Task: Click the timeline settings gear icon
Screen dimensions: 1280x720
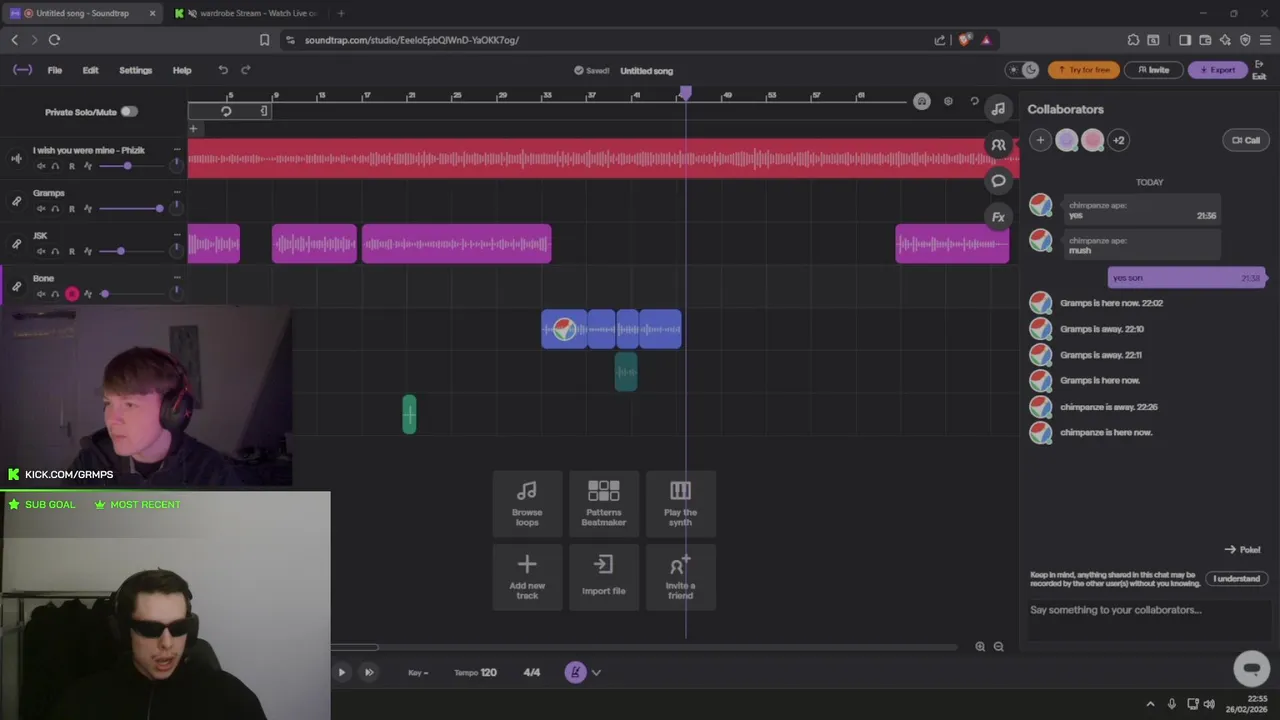Action: (x=948, y=101)
